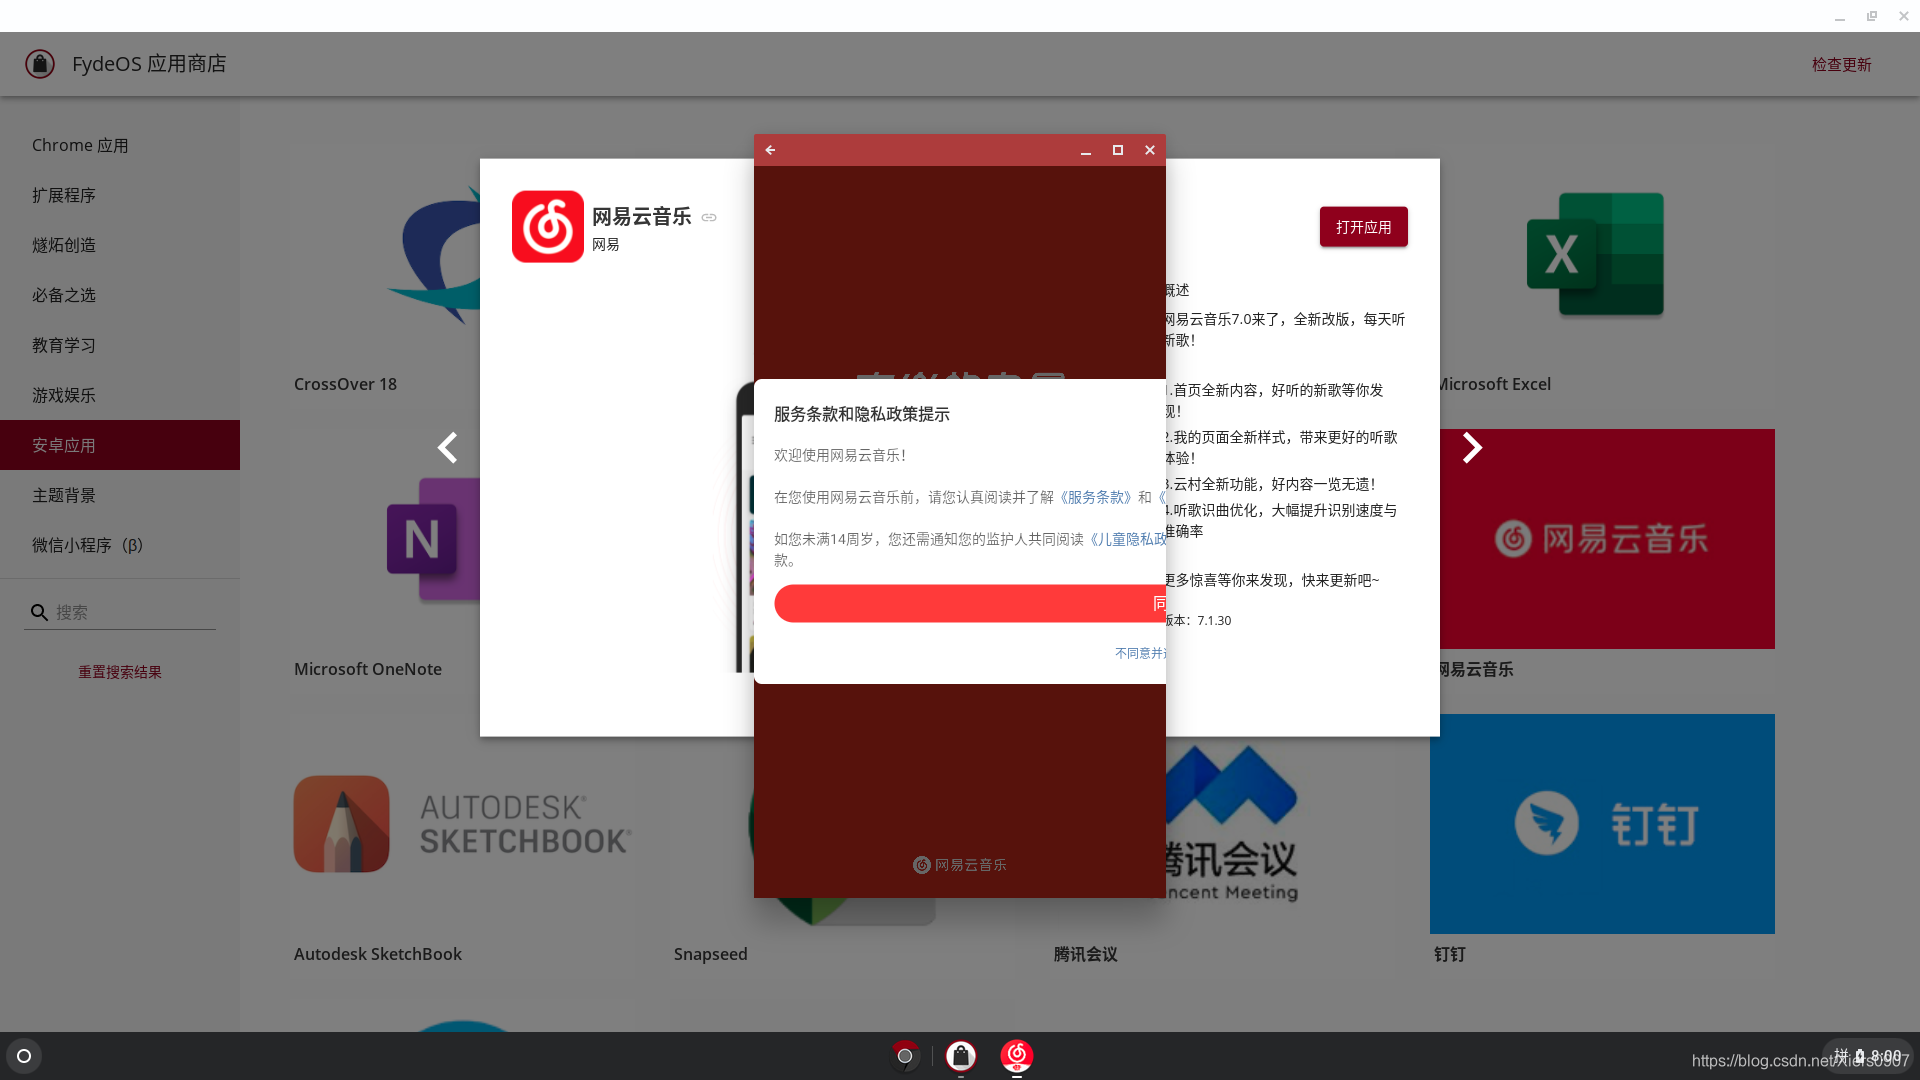Viewport: 1920px width, 1080px height.
Task: Click the FydeOS store bag logo
Action: [40, 64]
